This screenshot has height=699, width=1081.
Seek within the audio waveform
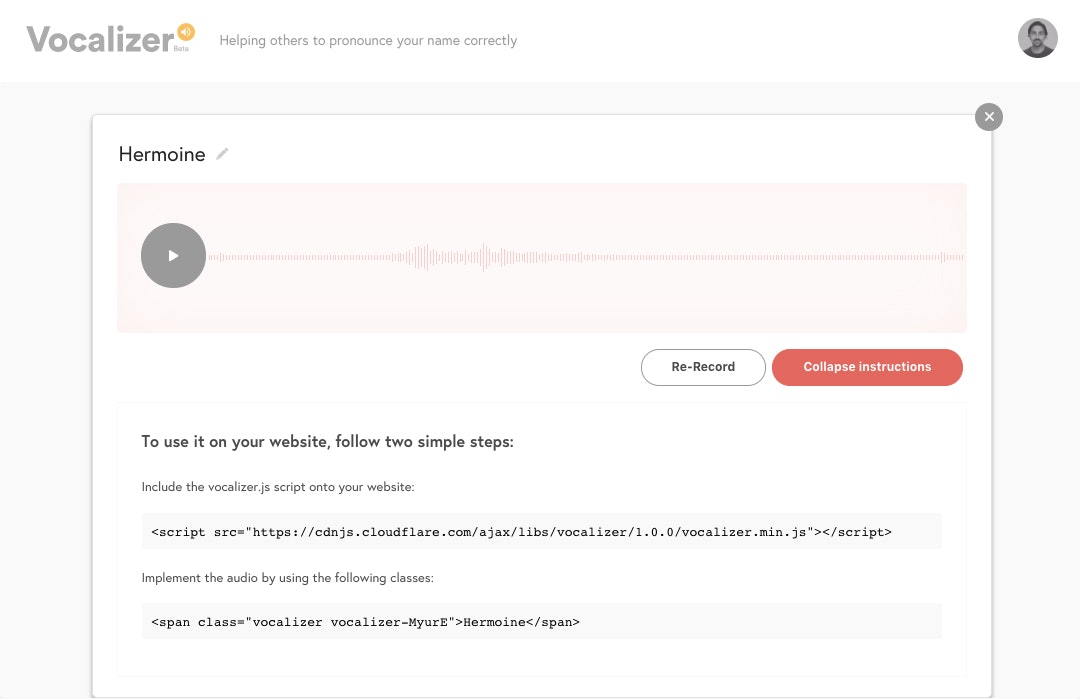(x=586, y=257)
